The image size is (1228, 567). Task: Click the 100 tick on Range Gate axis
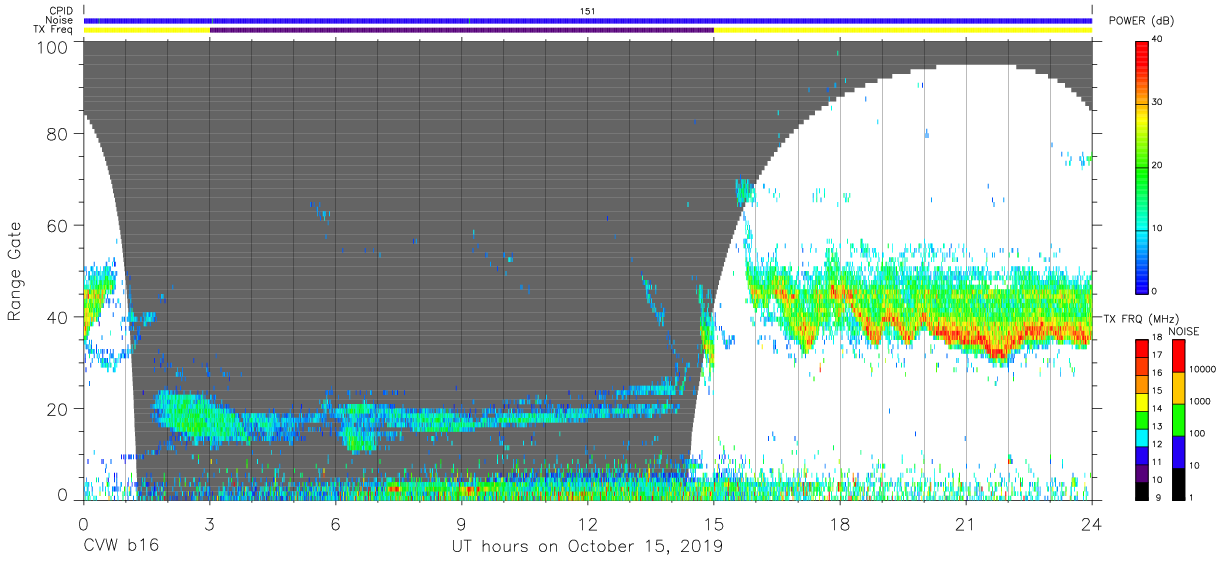tap(54, 46)
